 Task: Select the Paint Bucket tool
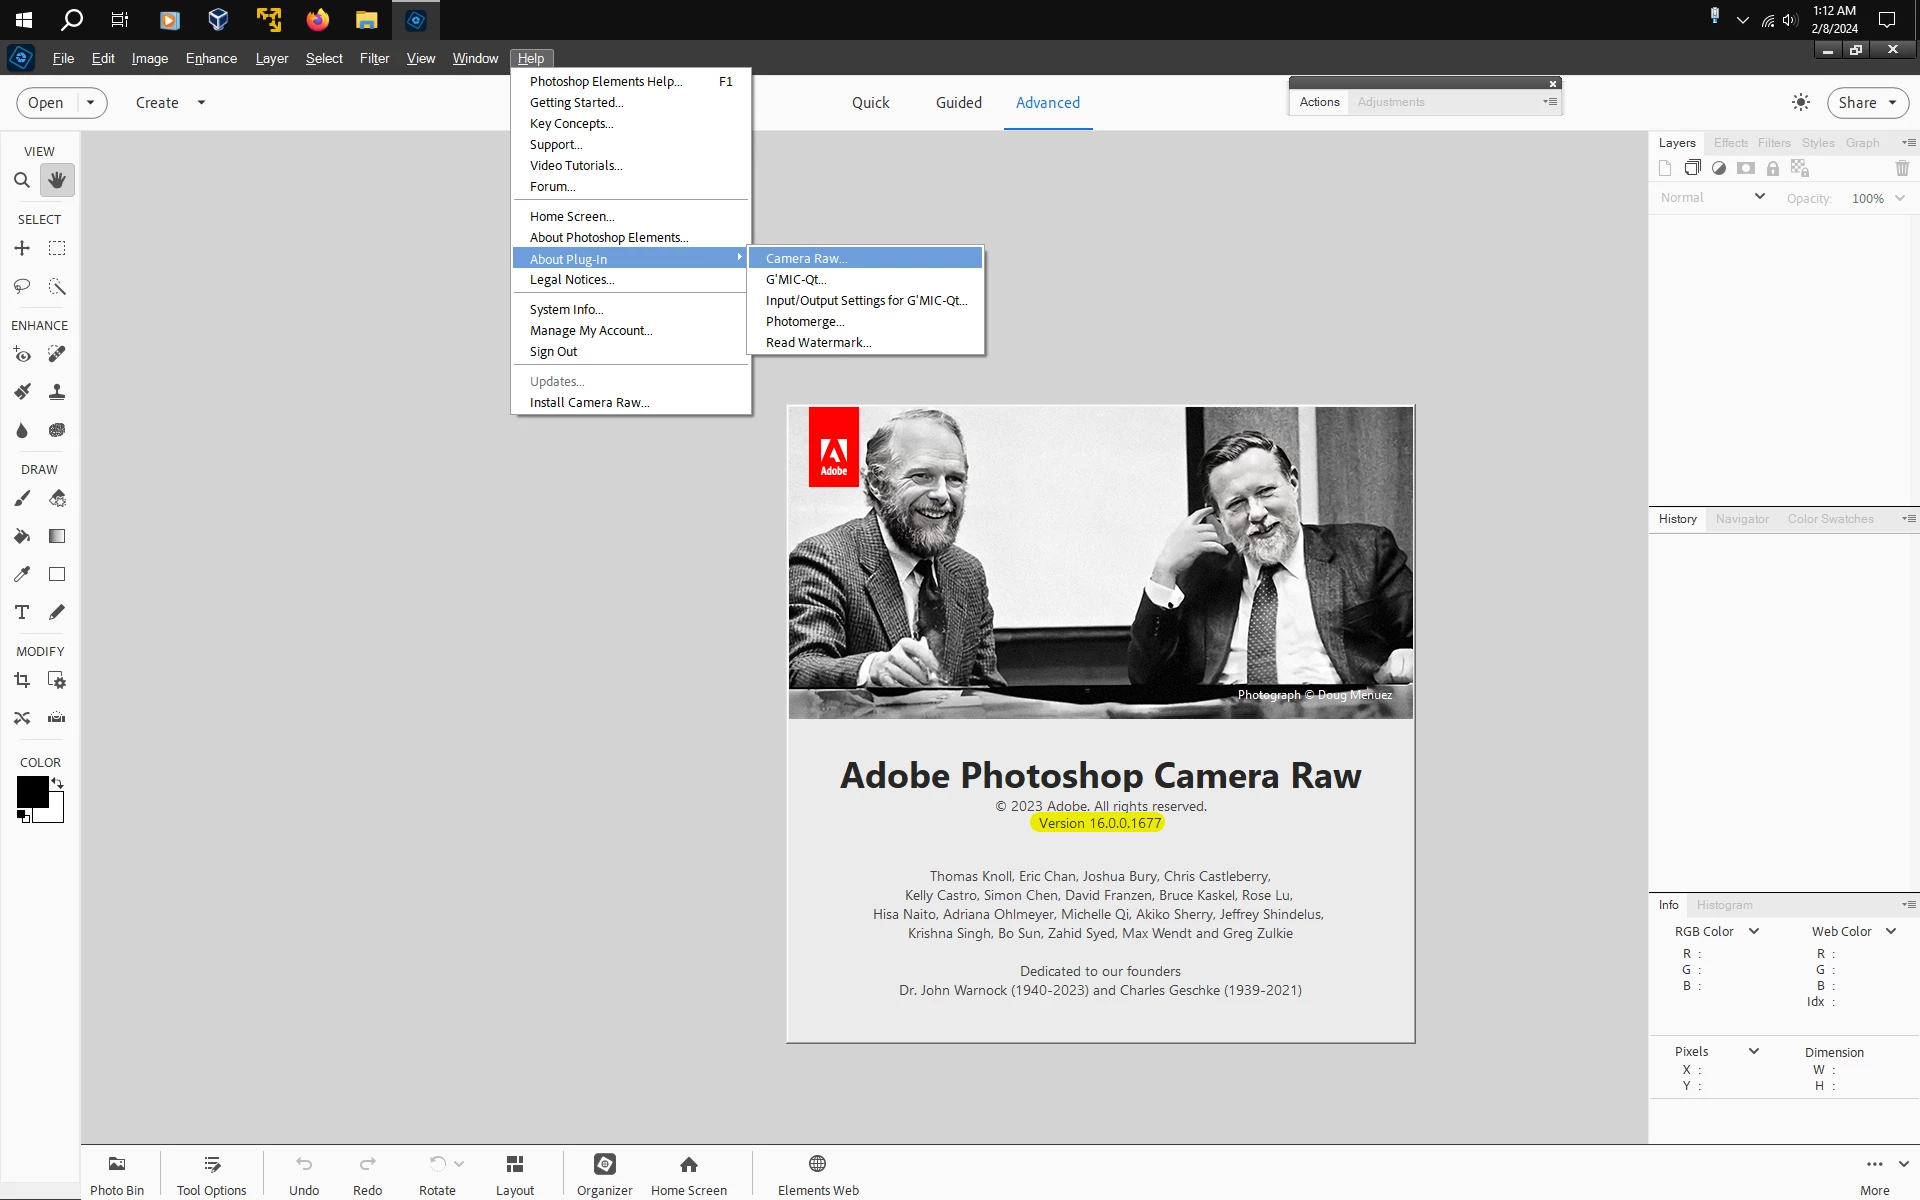[22, 536]
